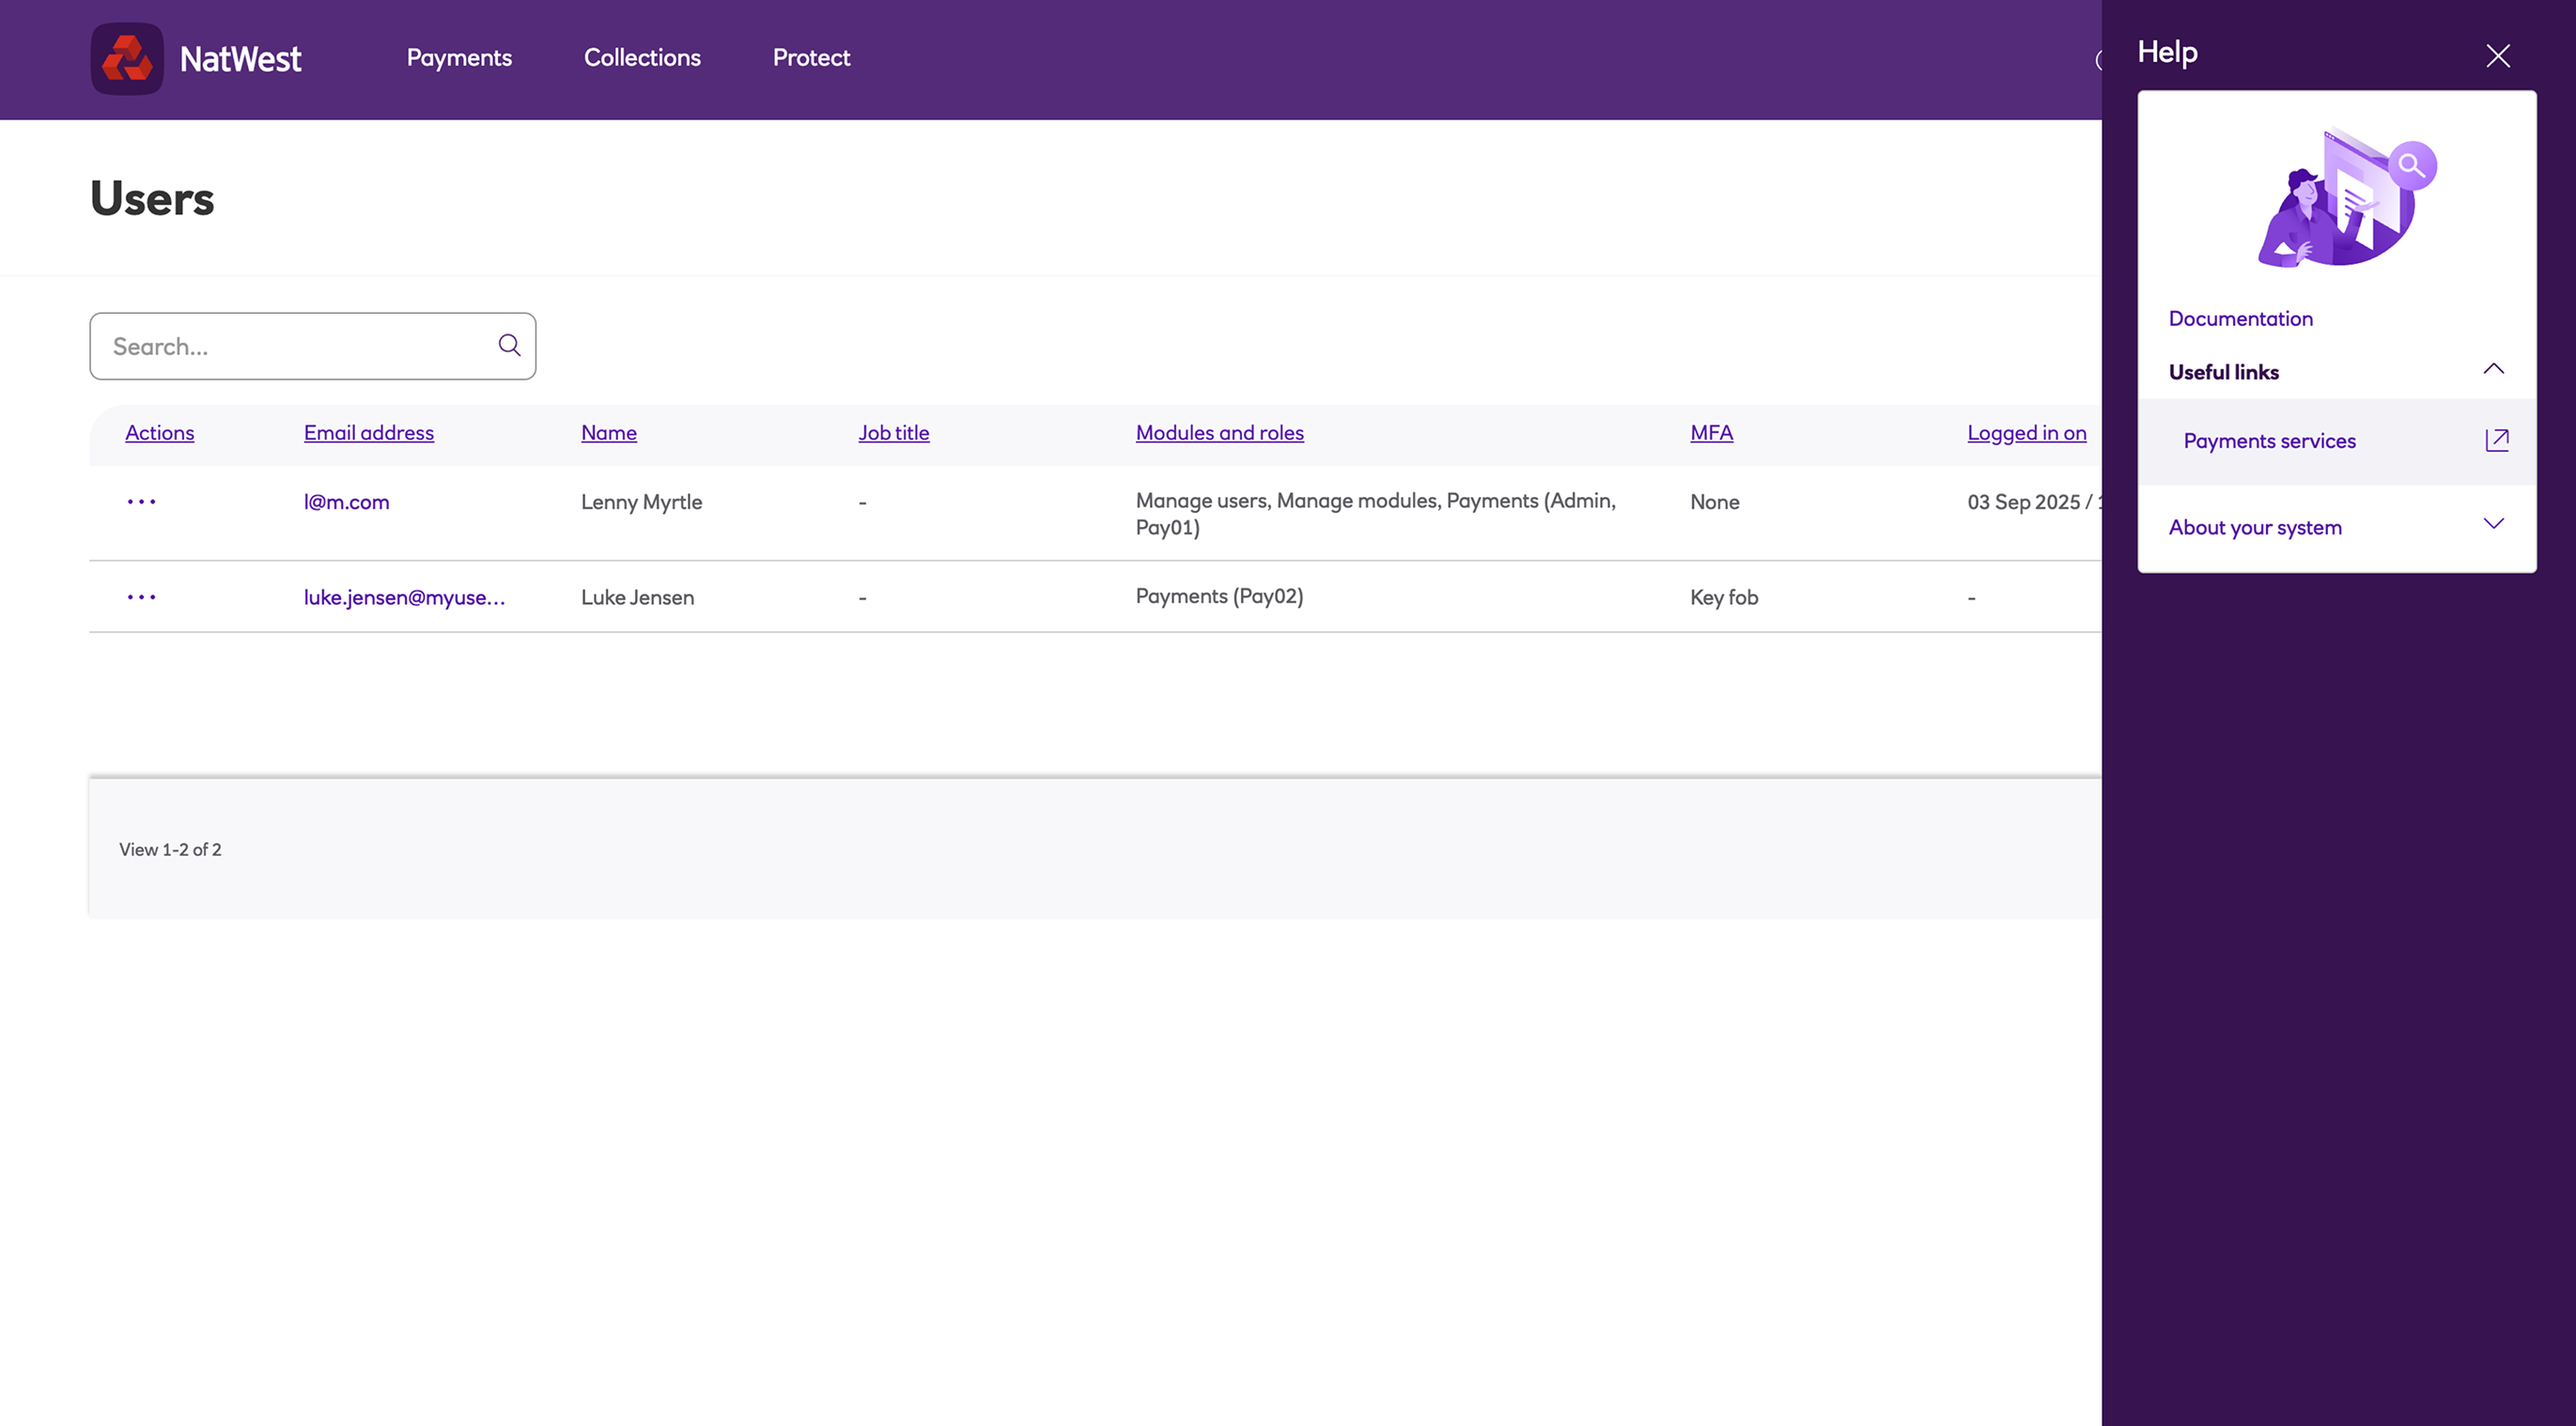Sort table by Modules and roles

[x=1219, y=433]
